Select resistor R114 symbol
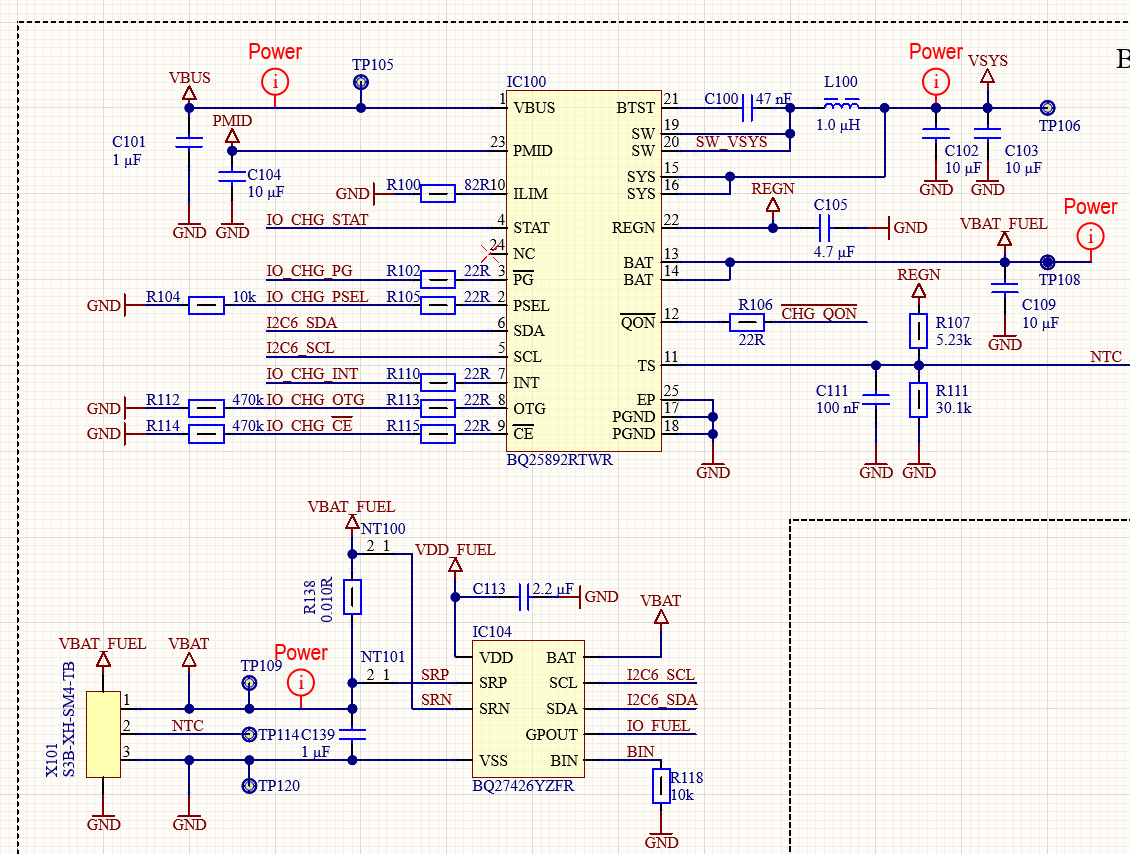The image size is (1130, 854). pyautogui.click(x=206, y=434)
